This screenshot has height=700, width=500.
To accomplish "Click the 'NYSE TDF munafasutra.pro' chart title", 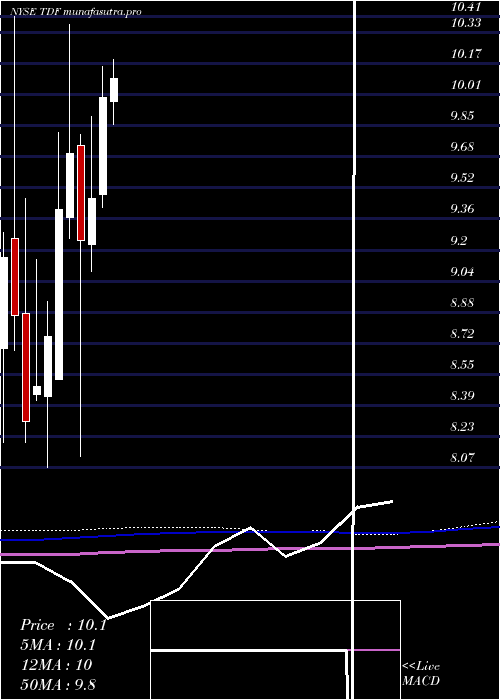I will point(75,12).
